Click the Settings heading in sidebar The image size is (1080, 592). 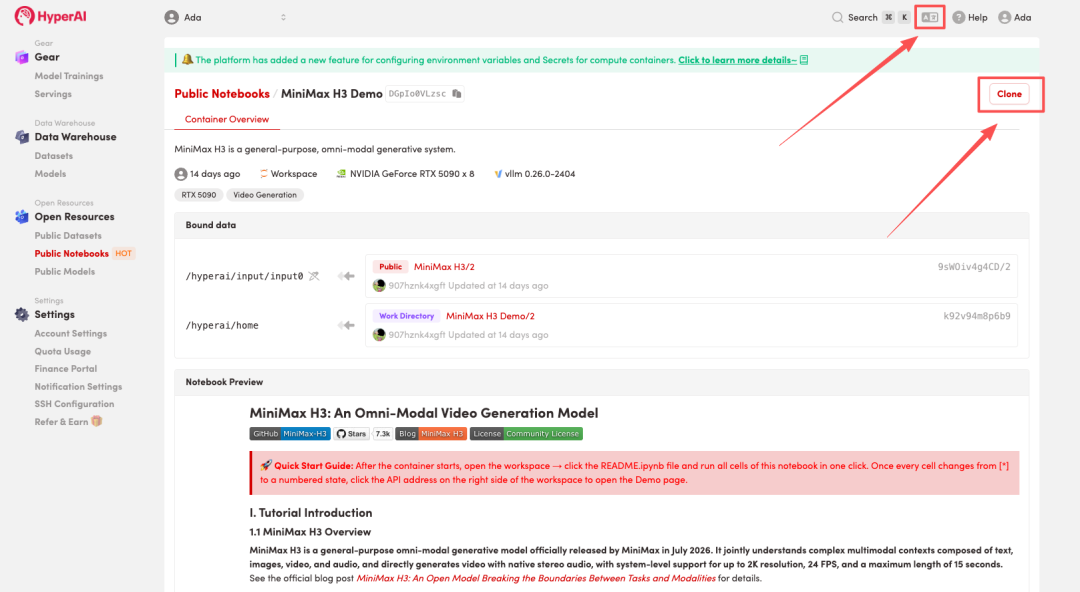click(54, 314)
